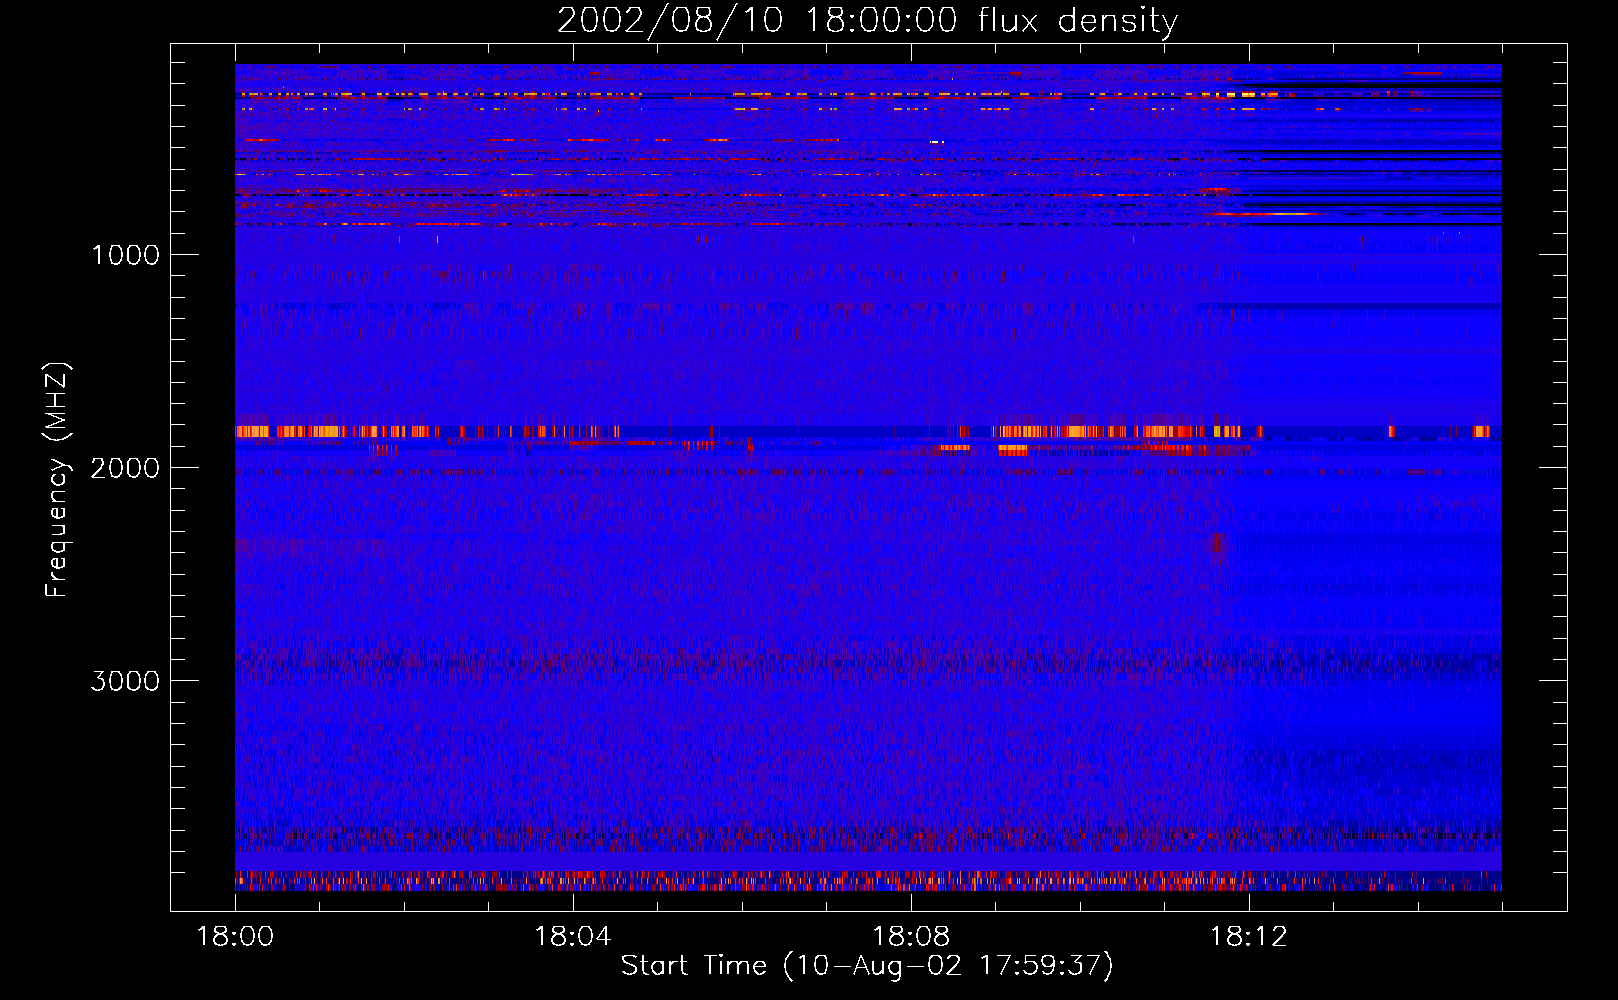The height and width of the screenshot is (1000, 1618).
Task: Click the "Frequency (MHZ)" axis label
Action: [x=57, y=480]
